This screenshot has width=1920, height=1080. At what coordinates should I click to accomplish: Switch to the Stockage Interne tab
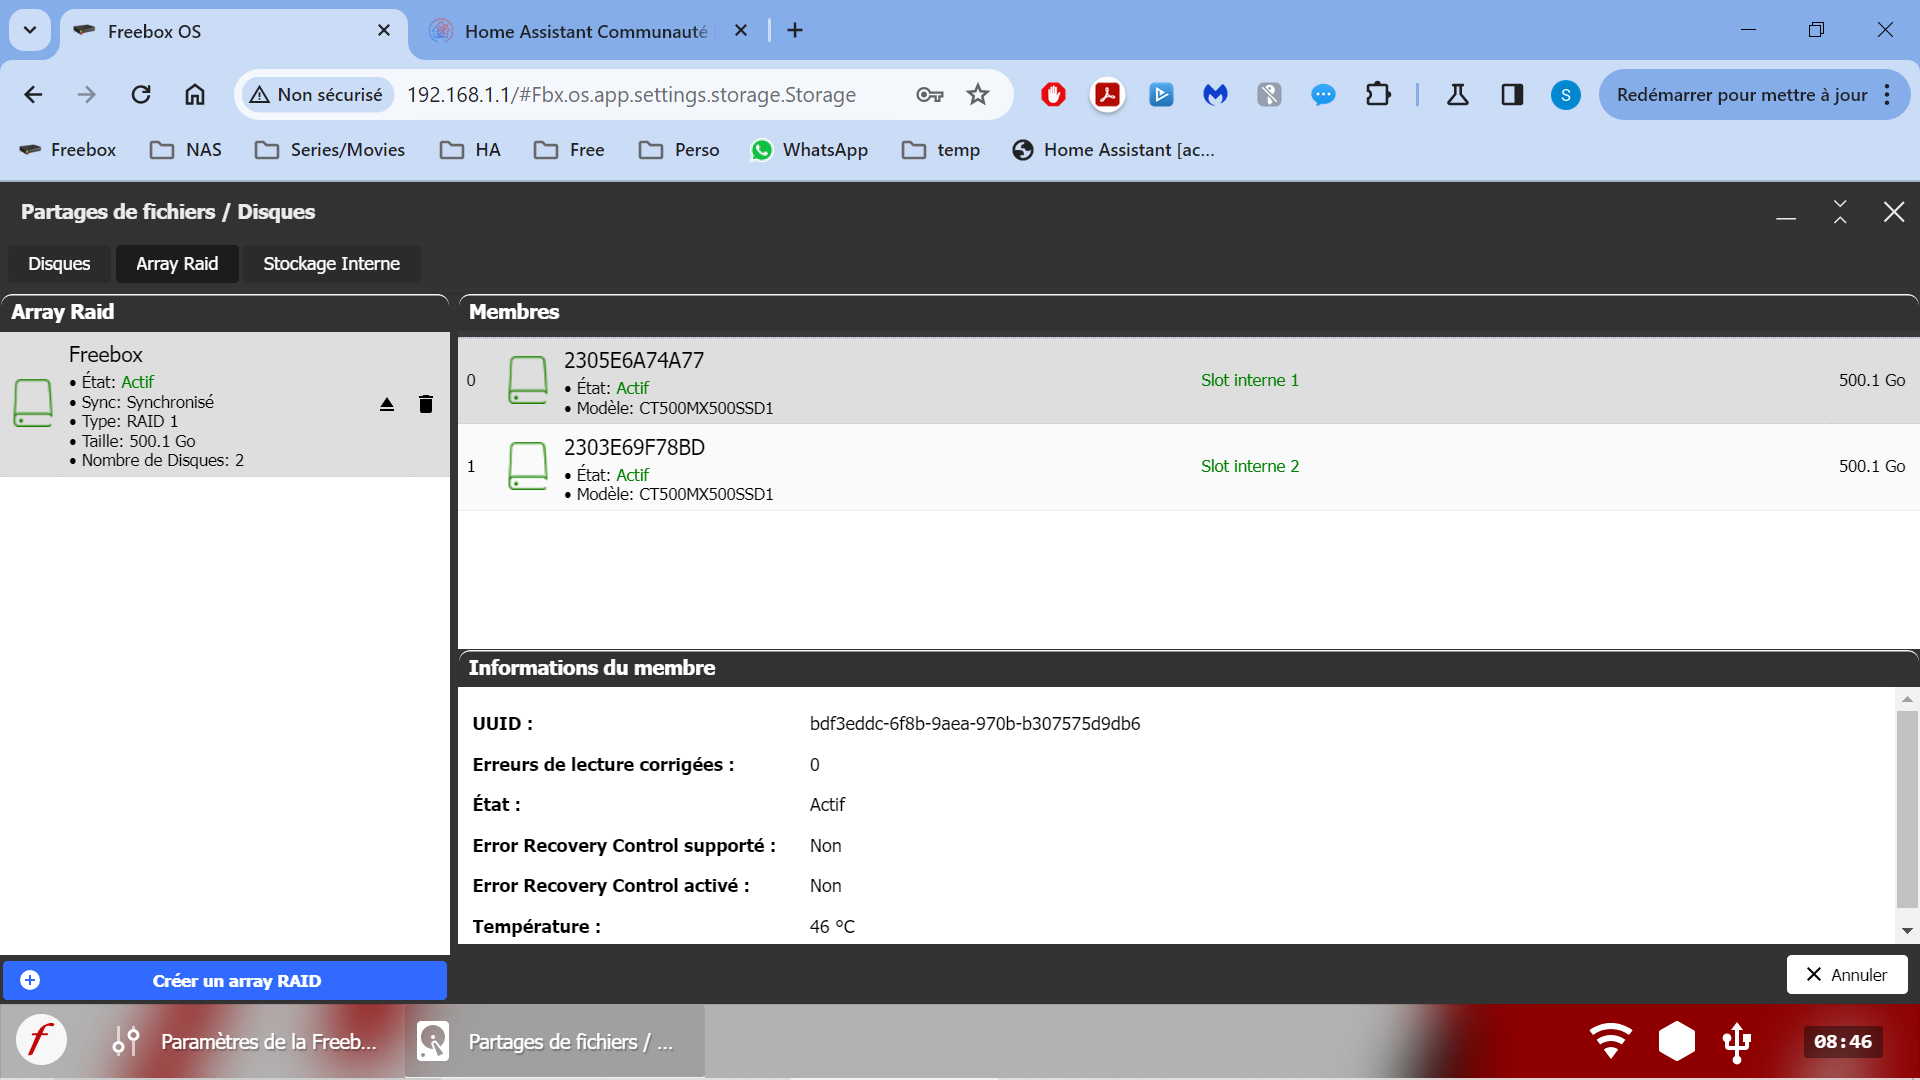[x=331, y=264]
